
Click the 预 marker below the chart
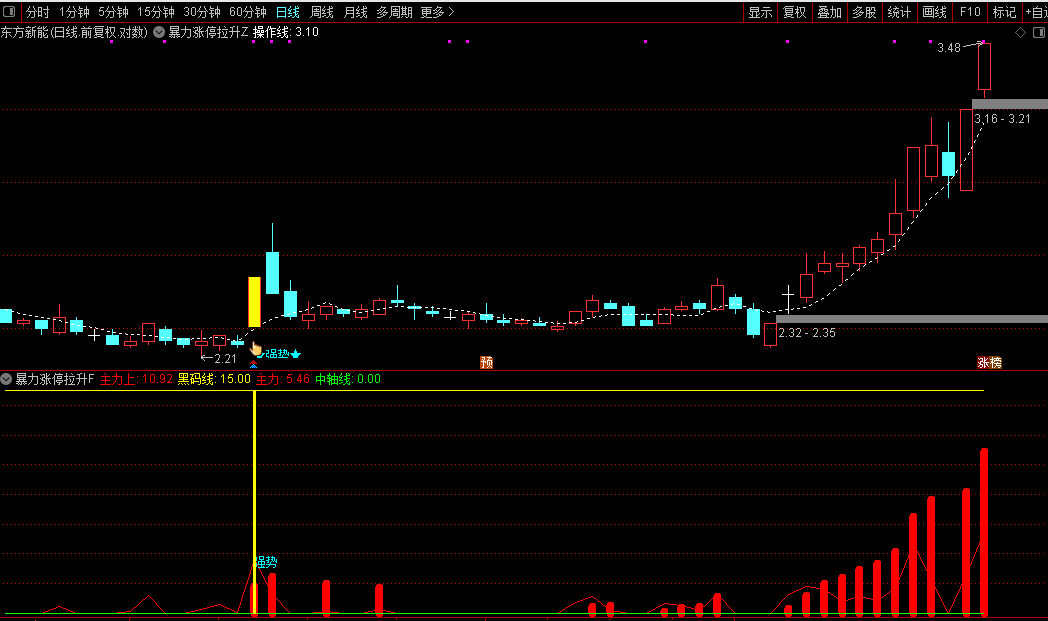tap(487, 362)
